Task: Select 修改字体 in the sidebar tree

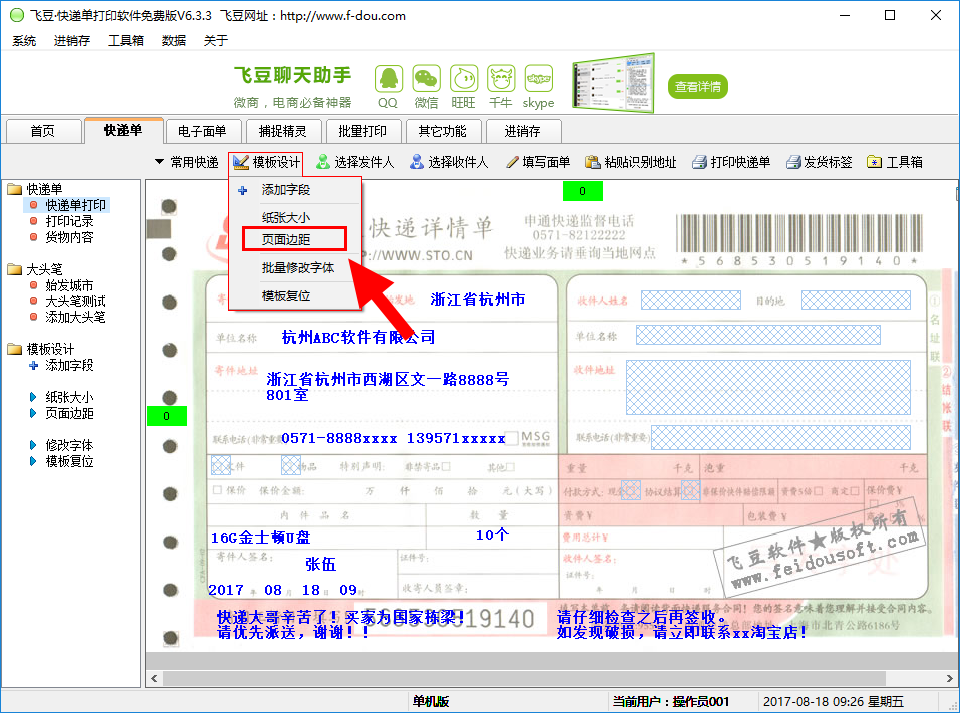Action: [69, 445]
